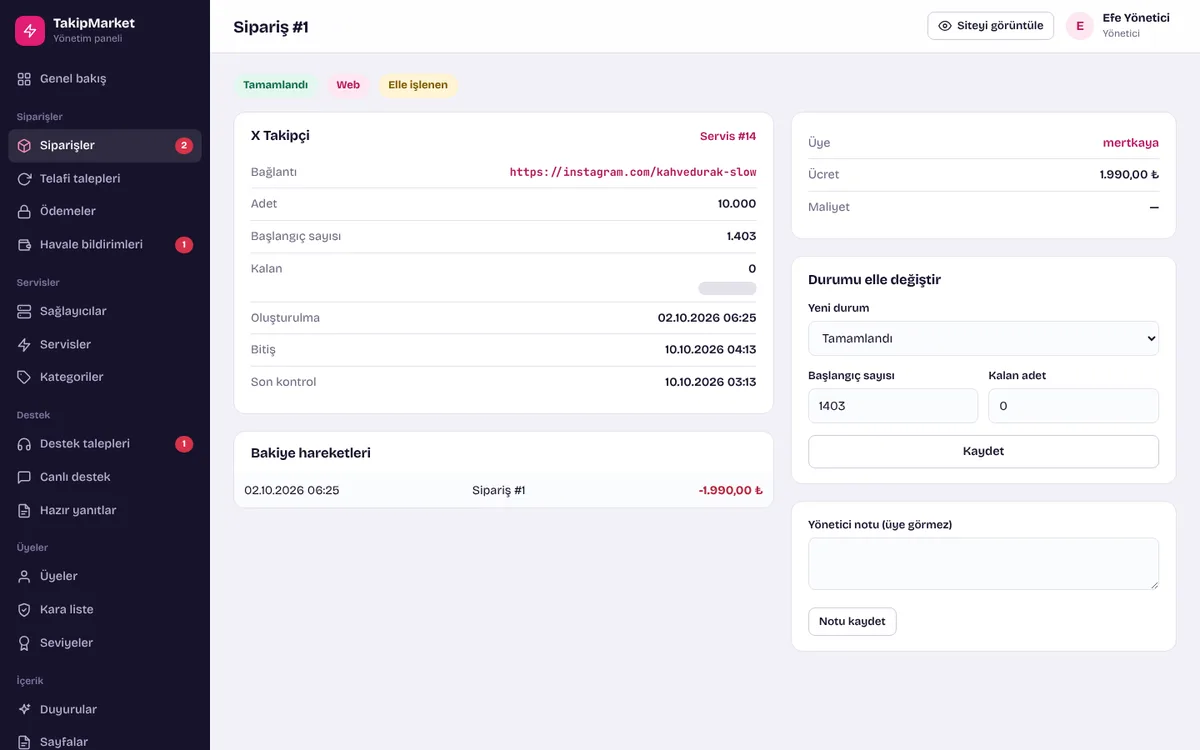Click the Efe Yönetici avatar
Viewport: 1200px width, 750px height.
point(1080,26)
